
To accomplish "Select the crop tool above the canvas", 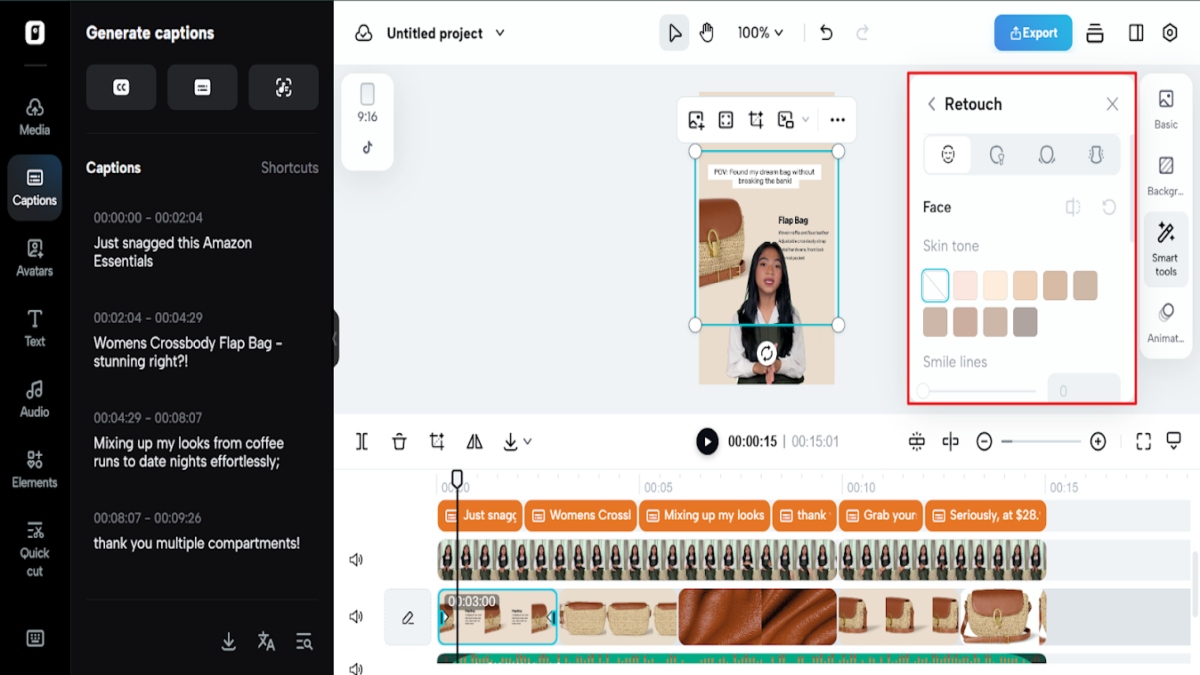I will 756,120.
